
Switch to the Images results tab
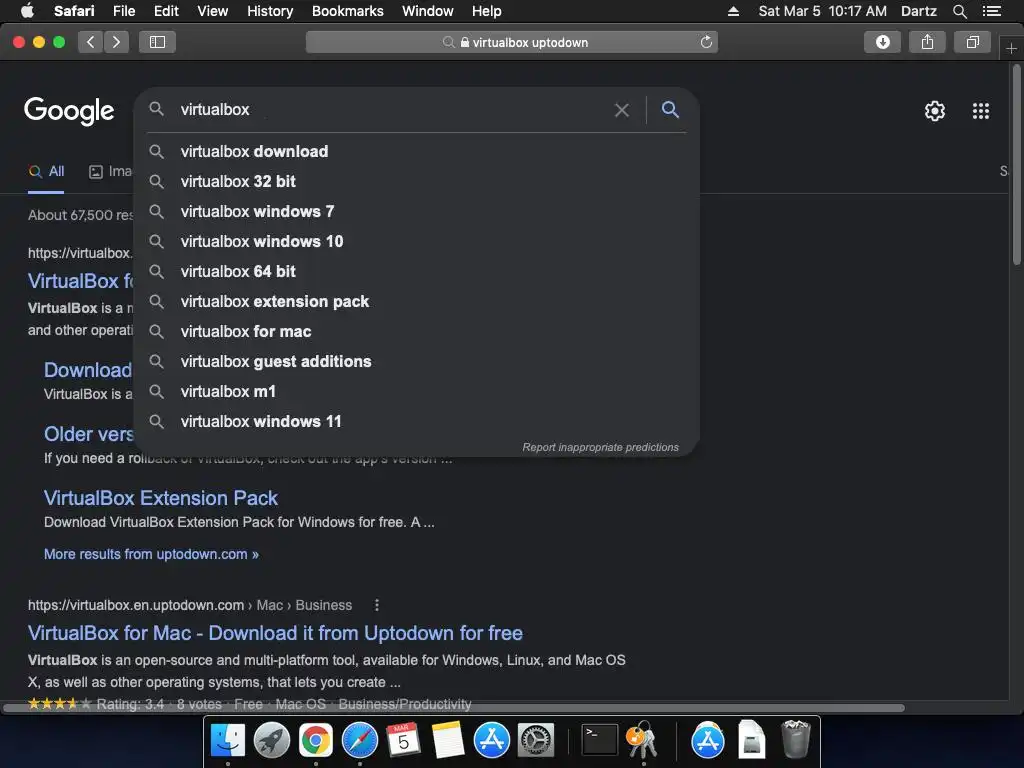(x=111, y=172)
